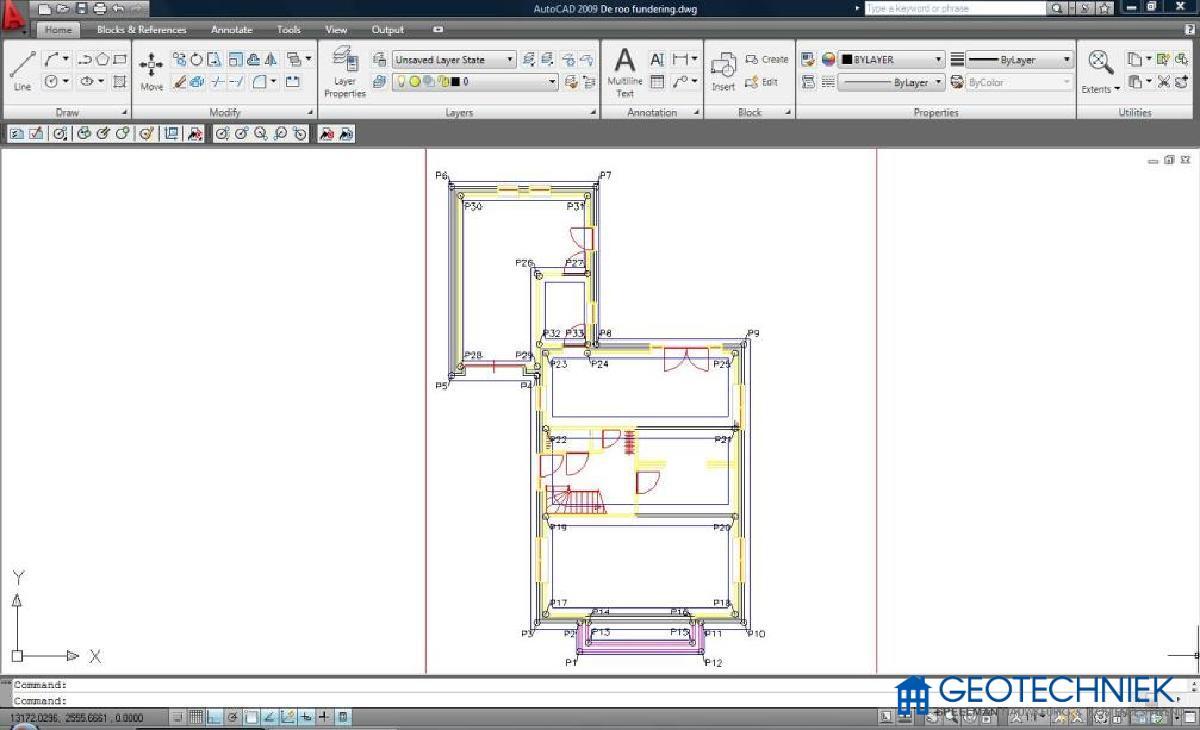Open the View ribbon tab

coord(336,30)
